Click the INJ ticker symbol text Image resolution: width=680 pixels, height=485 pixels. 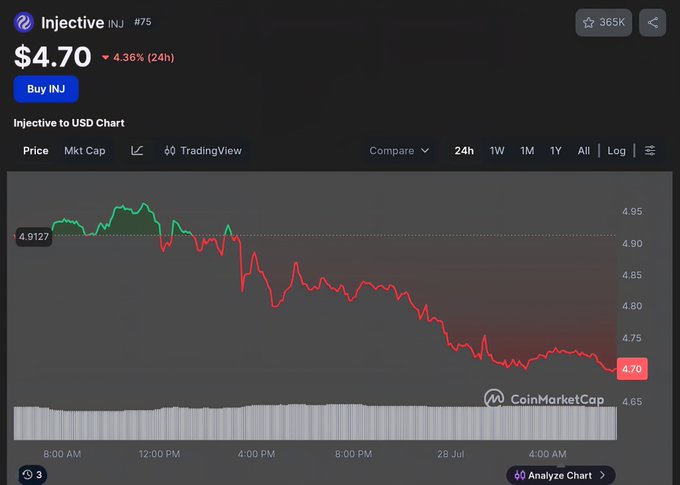coord(116,23)
